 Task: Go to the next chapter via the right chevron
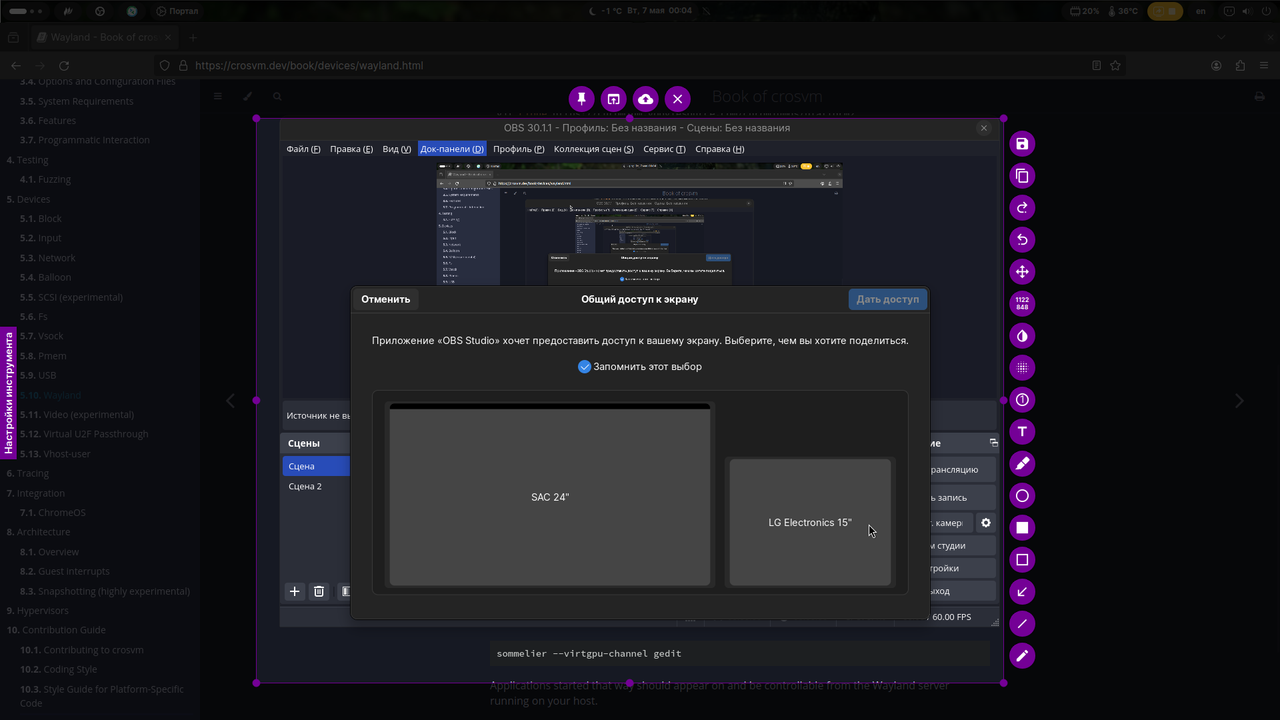(1239, 400)
